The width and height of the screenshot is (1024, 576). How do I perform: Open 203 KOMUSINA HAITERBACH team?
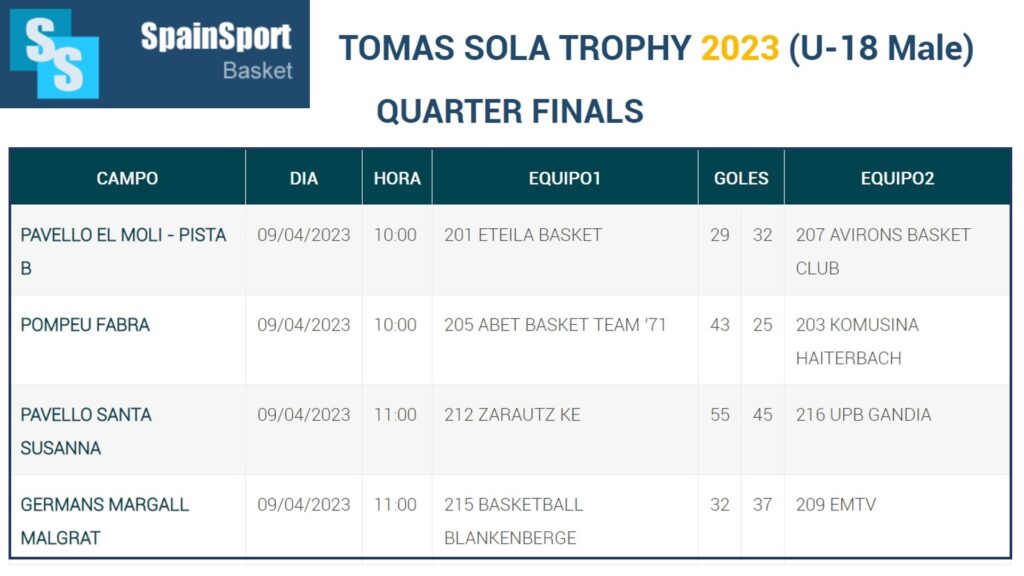pos(856,340)
